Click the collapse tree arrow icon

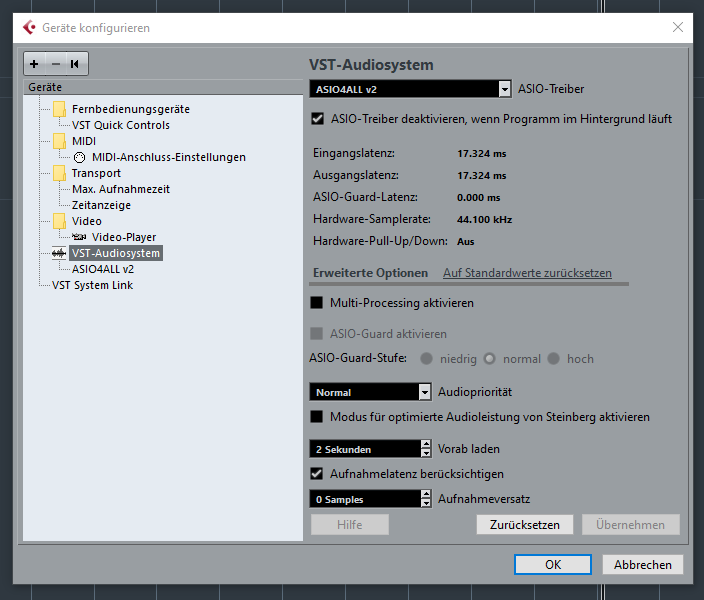[75, 64]
